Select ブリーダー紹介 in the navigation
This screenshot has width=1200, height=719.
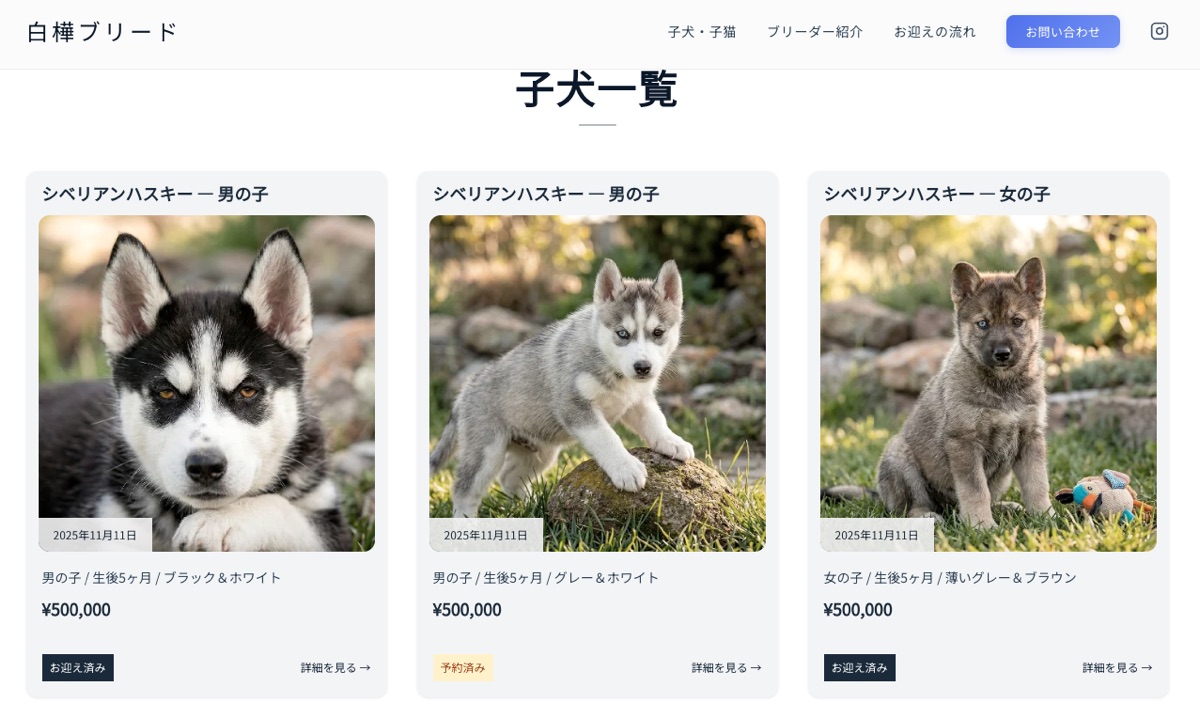[x=815, y=31]
